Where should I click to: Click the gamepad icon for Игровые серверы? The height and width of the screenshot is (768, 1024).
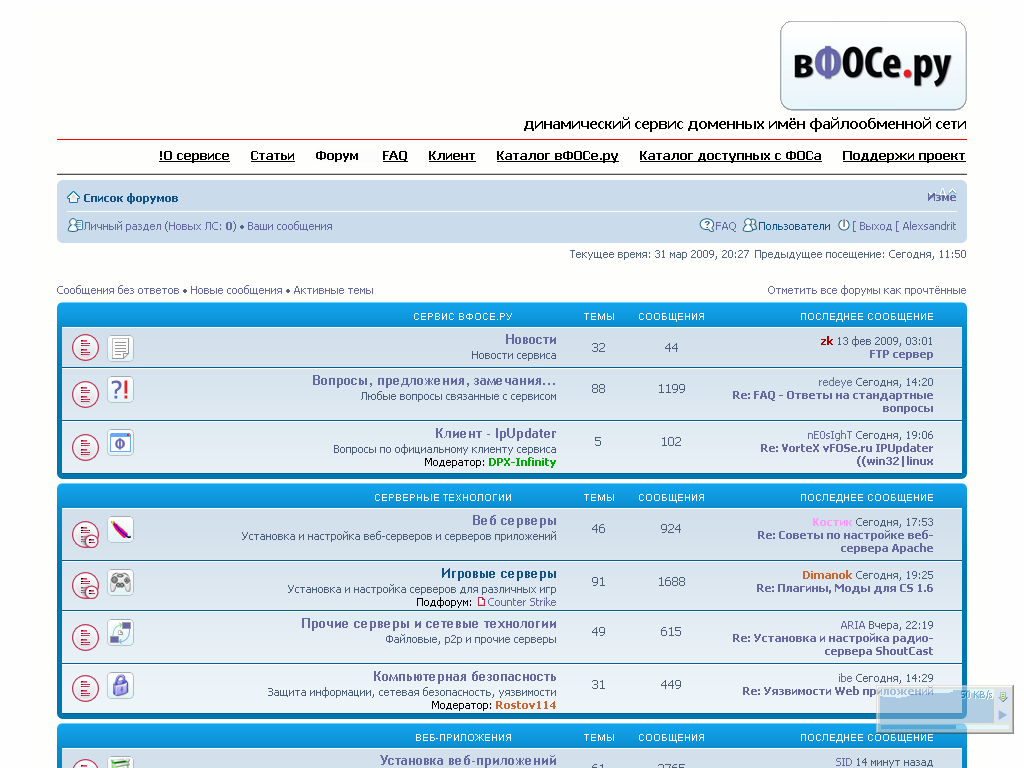(120, 582)
